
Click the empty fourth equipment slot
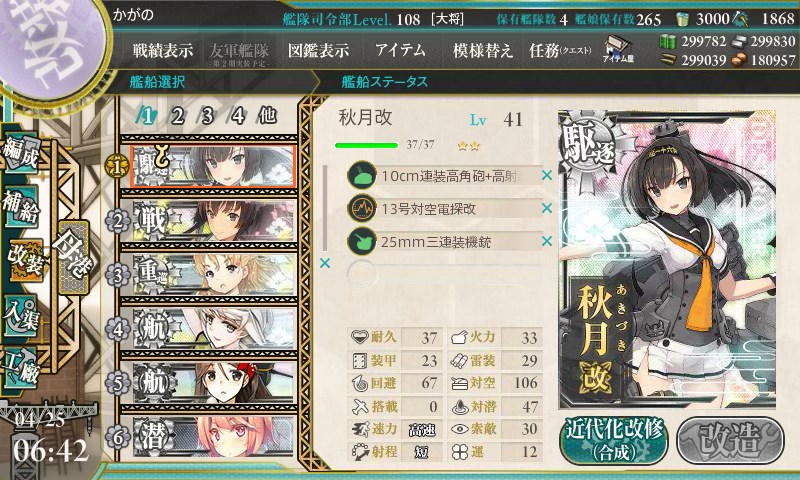click(444, 274)
